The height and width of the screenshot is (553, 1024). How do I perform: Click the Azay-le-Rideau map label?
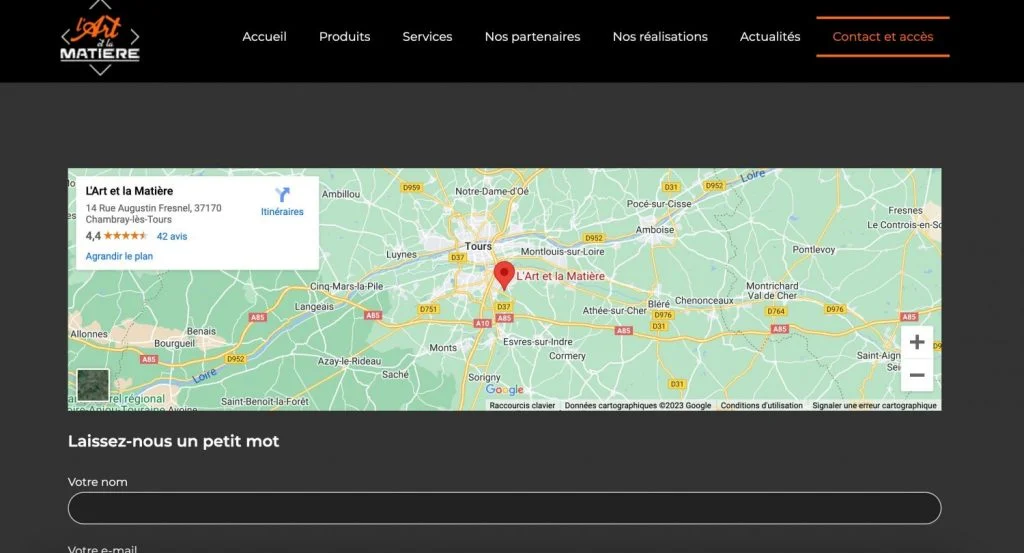(349, 361)
